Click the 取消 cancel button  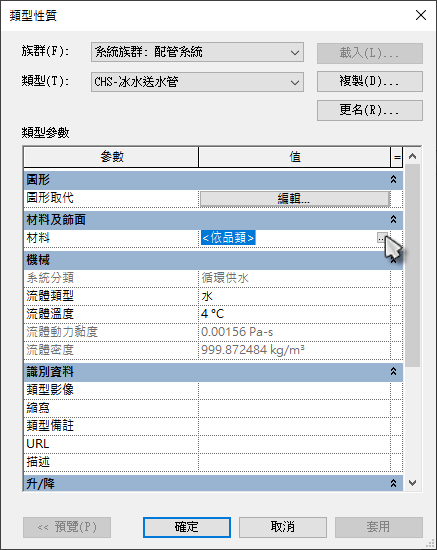[283, 527]
